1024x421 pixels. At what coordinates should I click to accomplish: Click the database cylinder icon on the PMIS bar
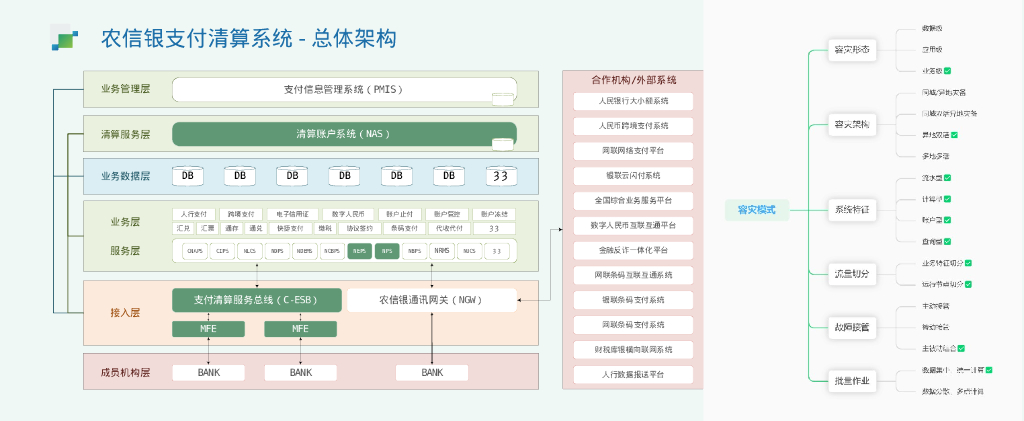502,99
